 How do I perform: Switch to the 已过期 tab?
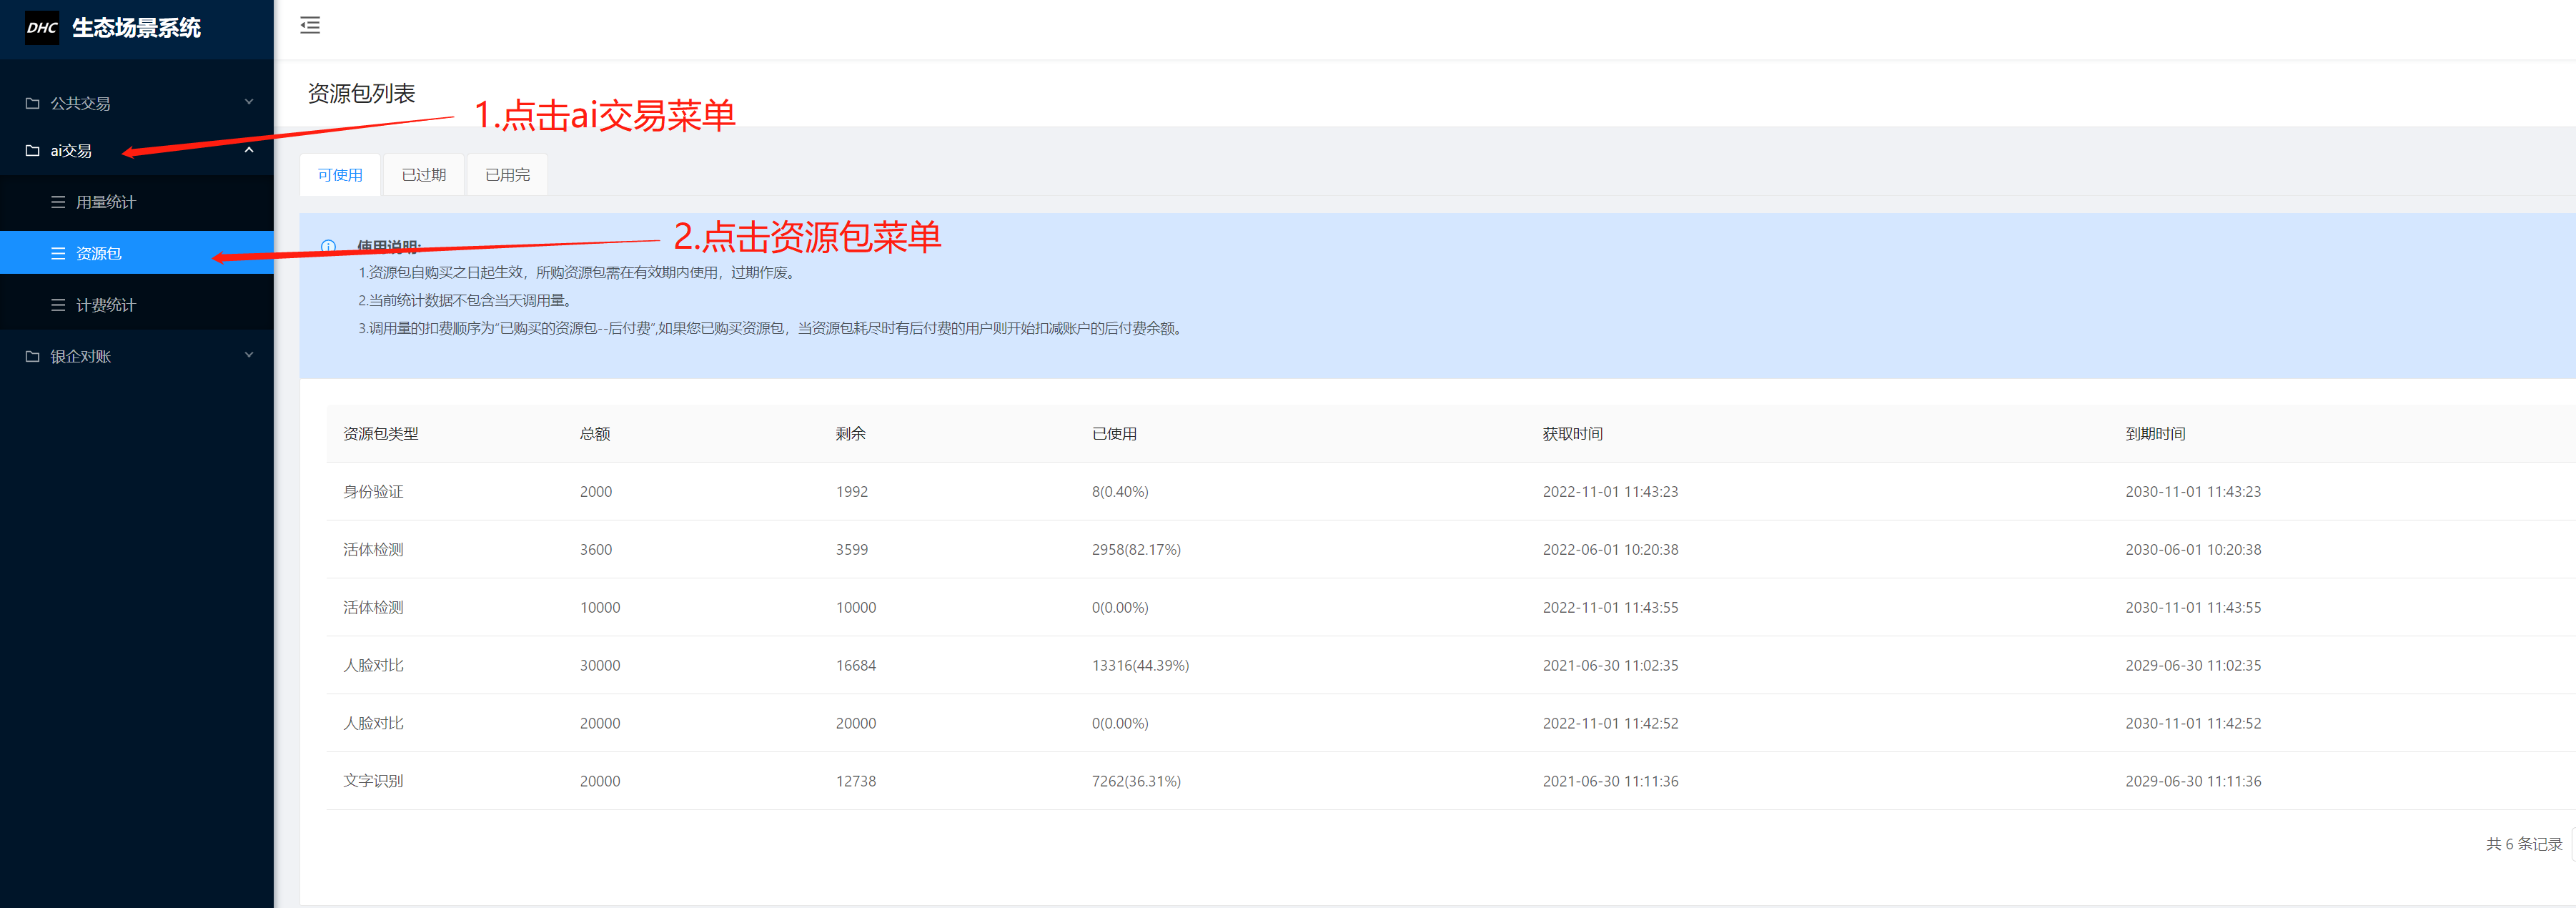[424, 175]
